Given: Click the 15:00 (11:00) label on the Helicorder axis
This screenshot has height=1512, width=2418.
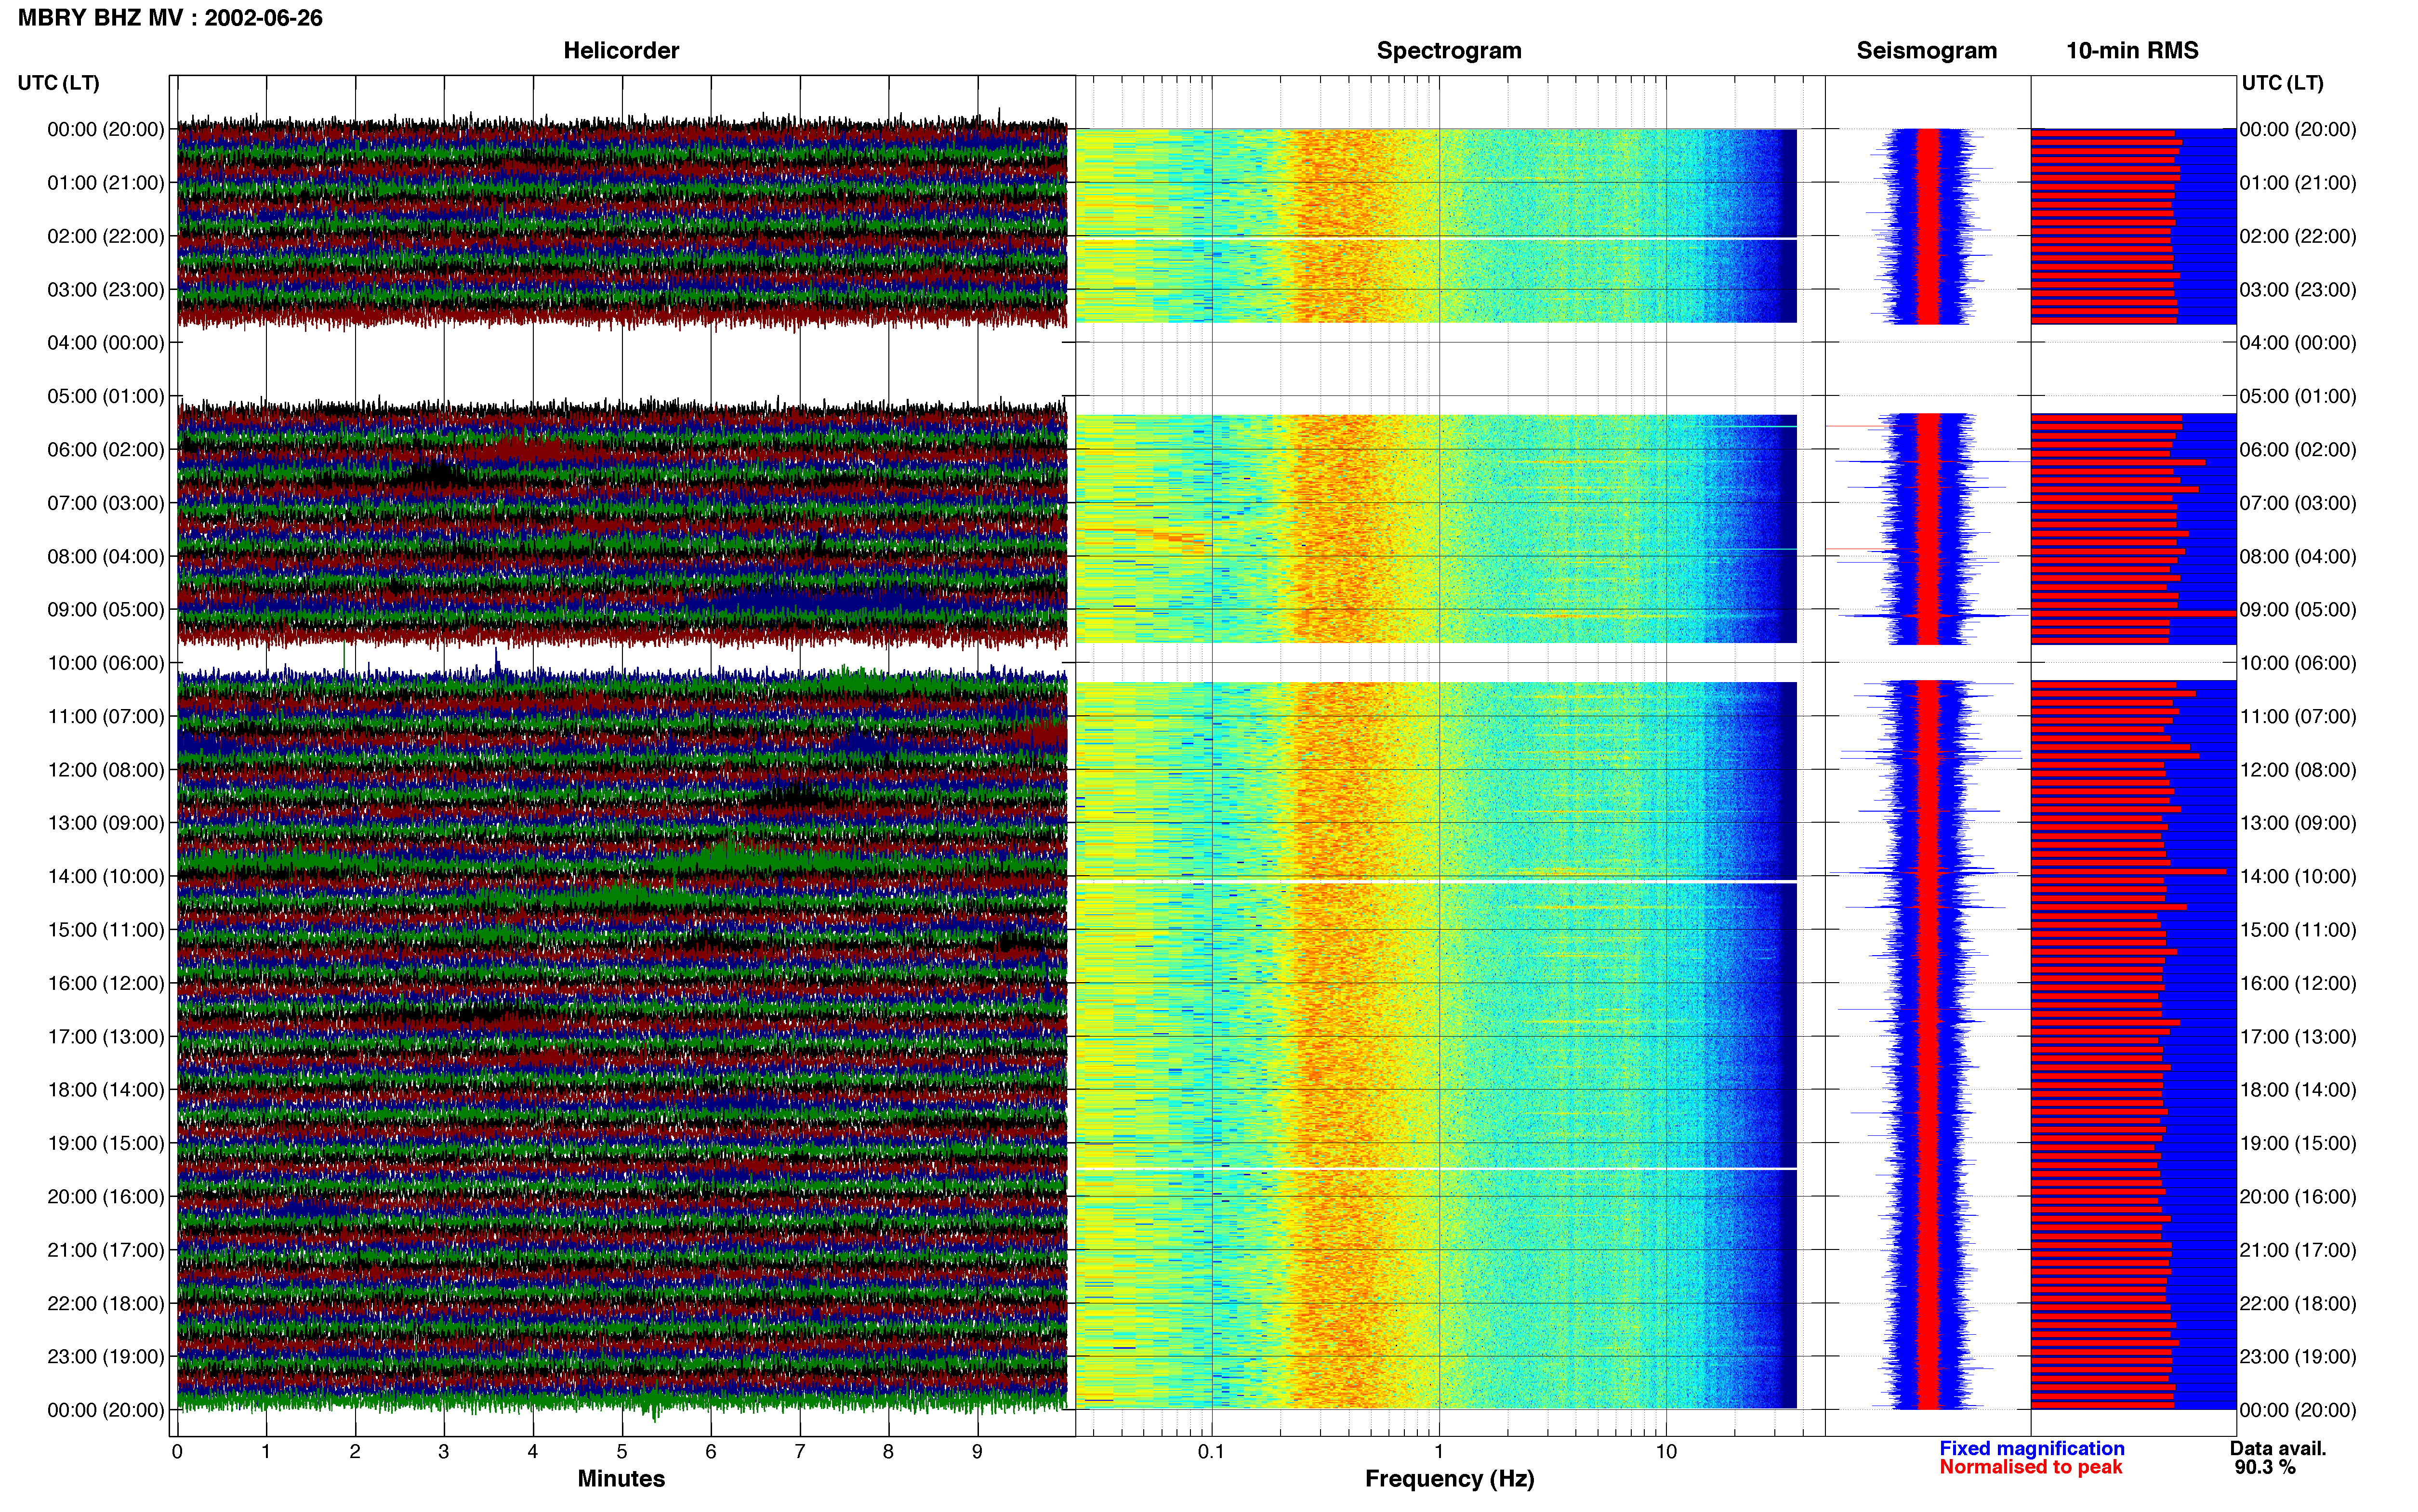Looking at the screenshot, I should [x=106, y=930].
